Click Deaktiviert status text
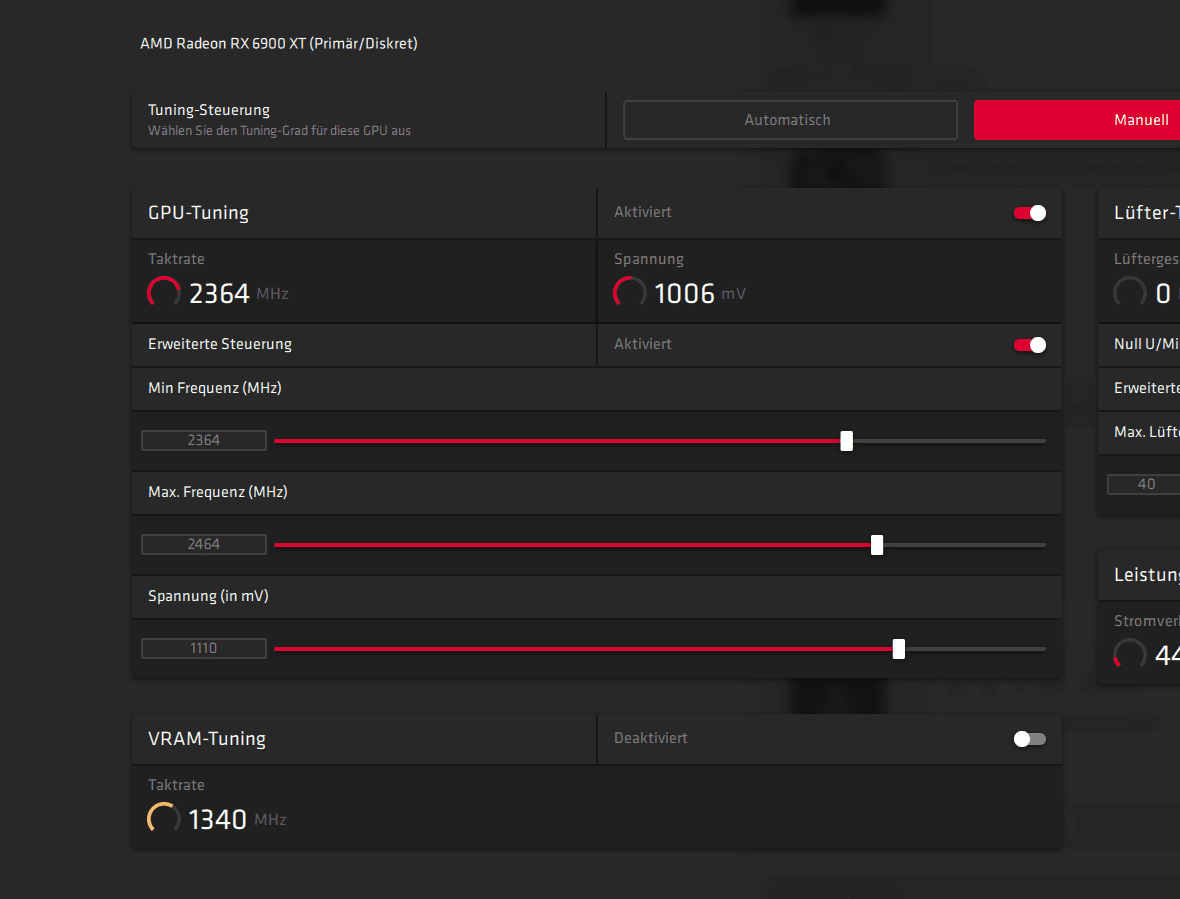This screenshot has height=899, width=1180. click(650, 738)
